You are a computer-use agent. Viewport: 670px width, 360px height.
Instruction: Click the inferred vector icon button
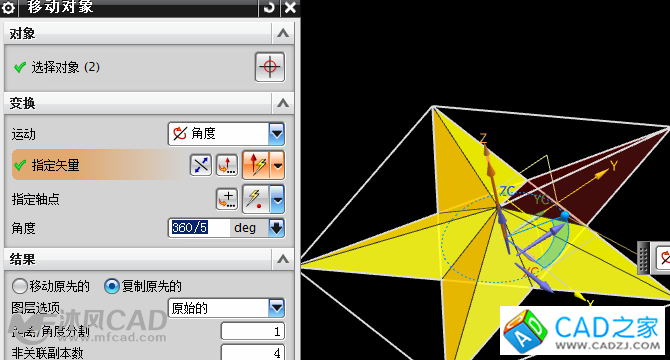pyautogui.click(x=257, y=165)
